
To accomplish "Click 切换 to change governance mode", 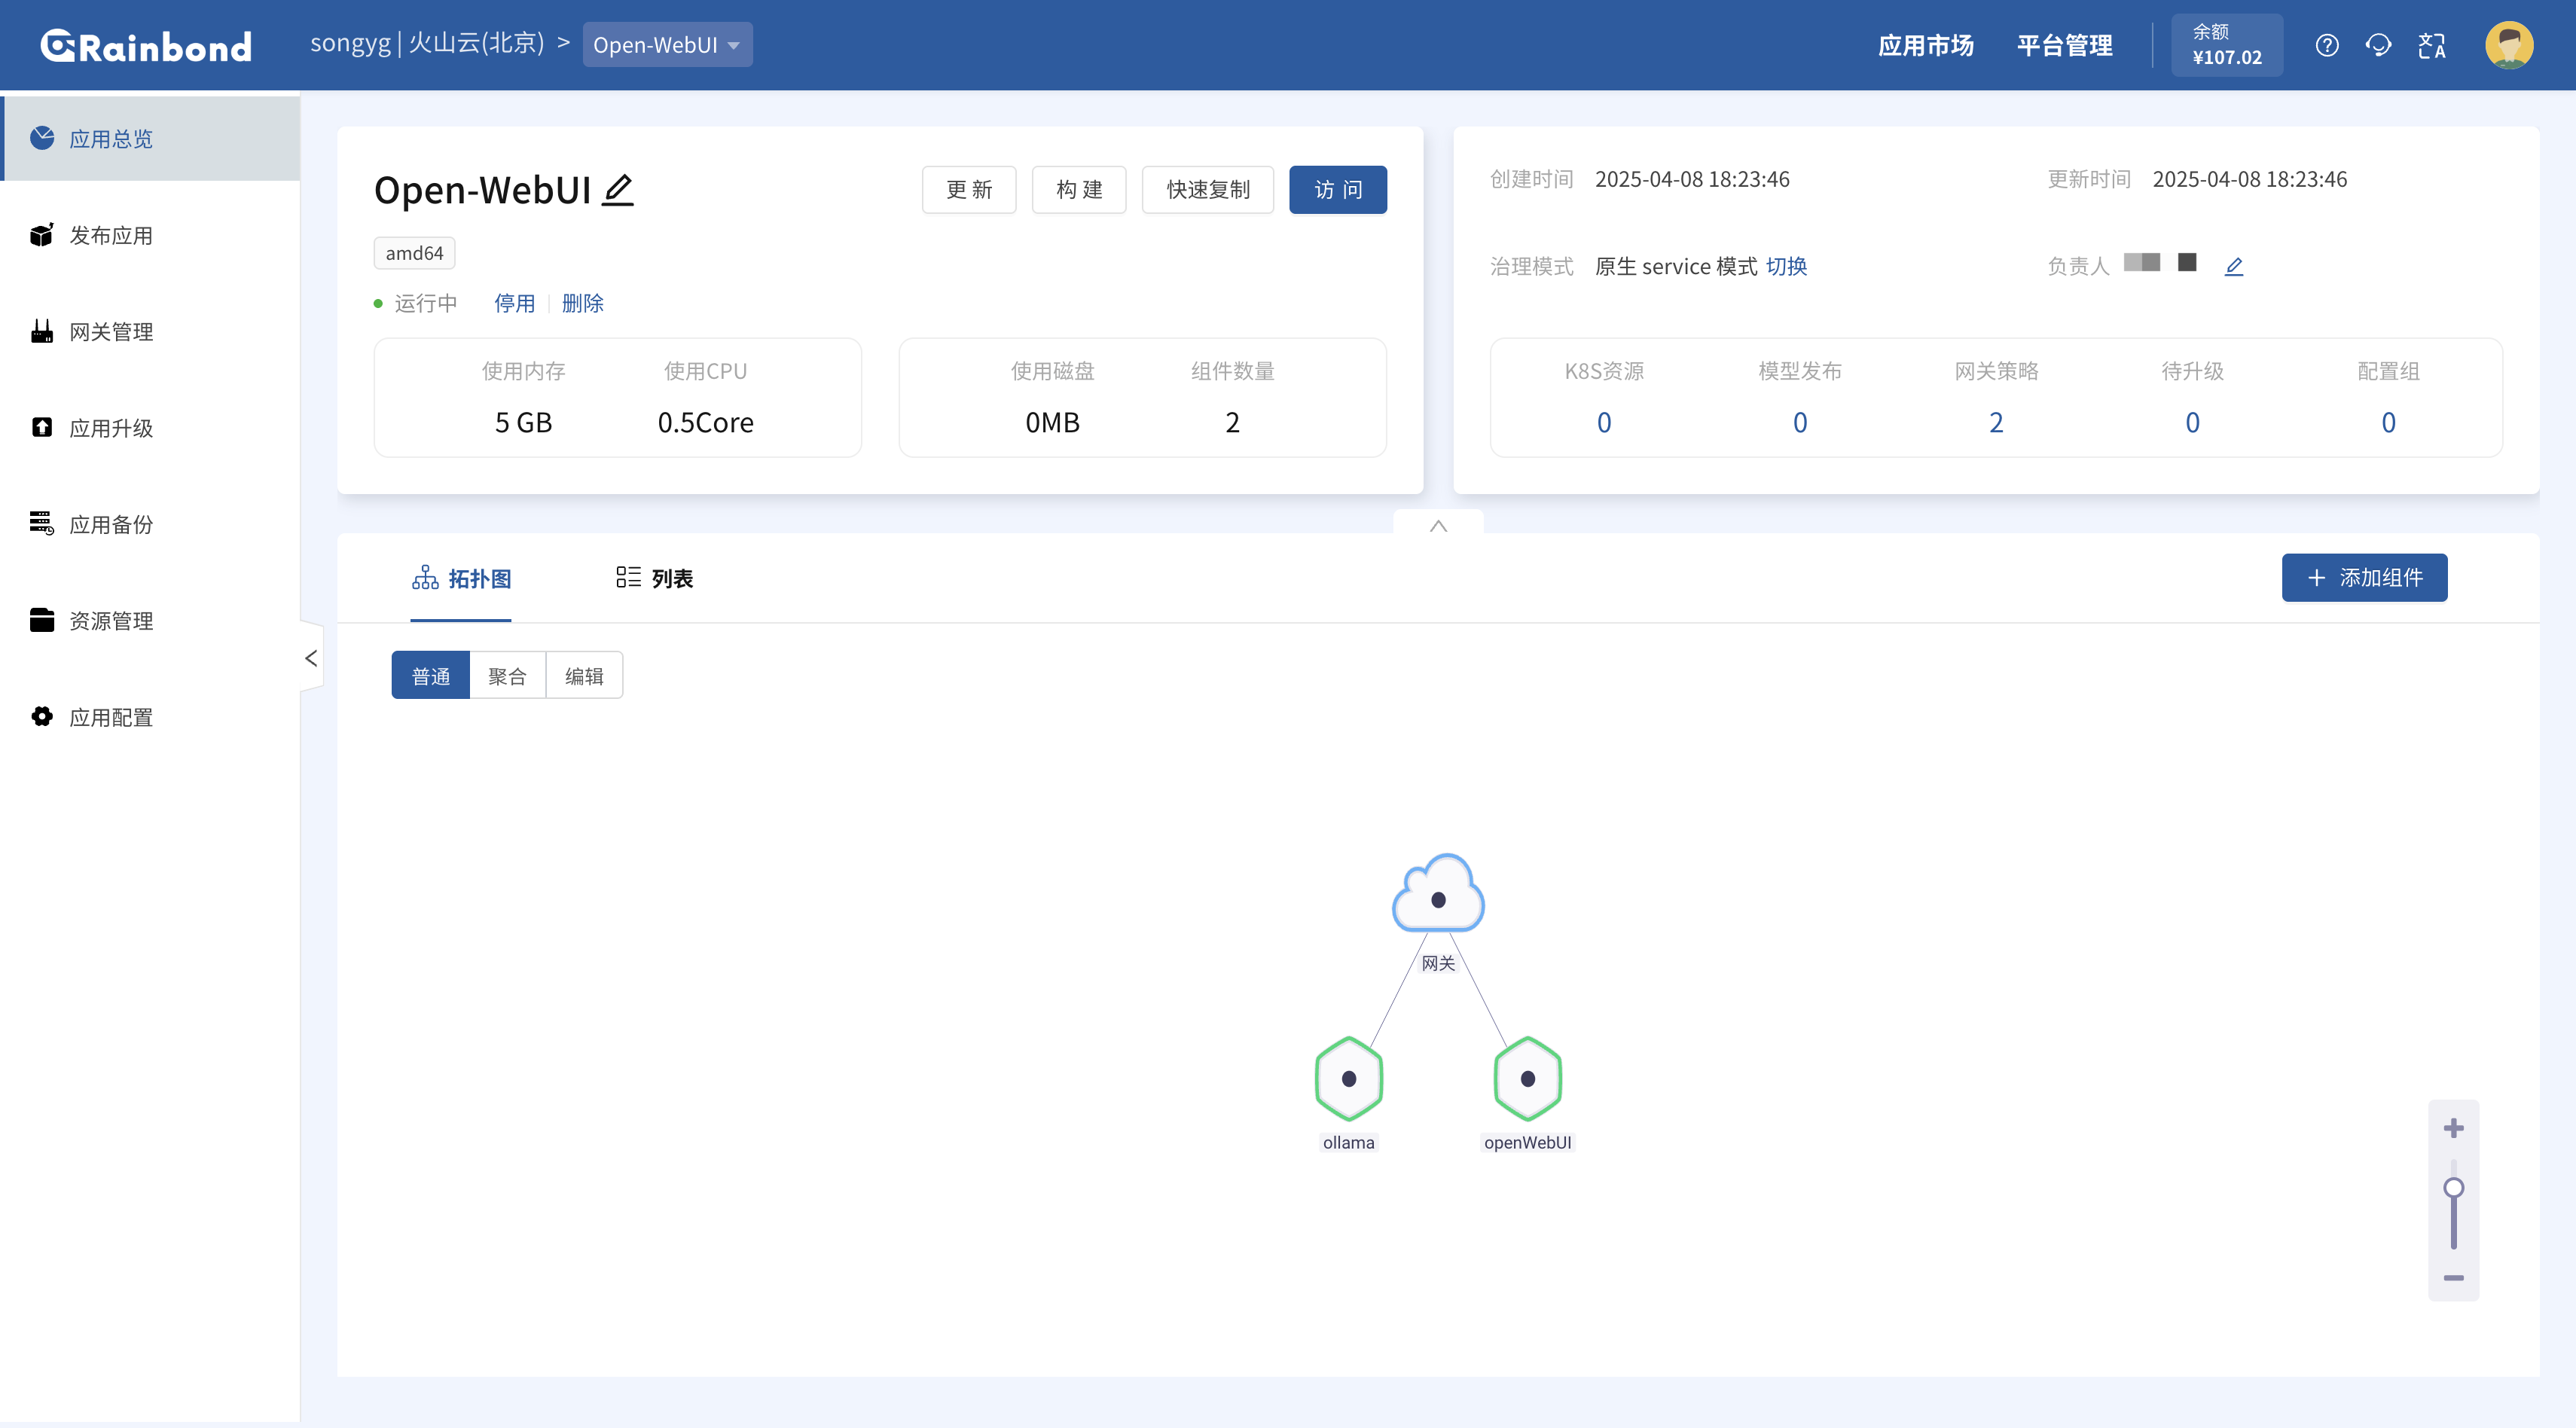I will coord(1787,266).
